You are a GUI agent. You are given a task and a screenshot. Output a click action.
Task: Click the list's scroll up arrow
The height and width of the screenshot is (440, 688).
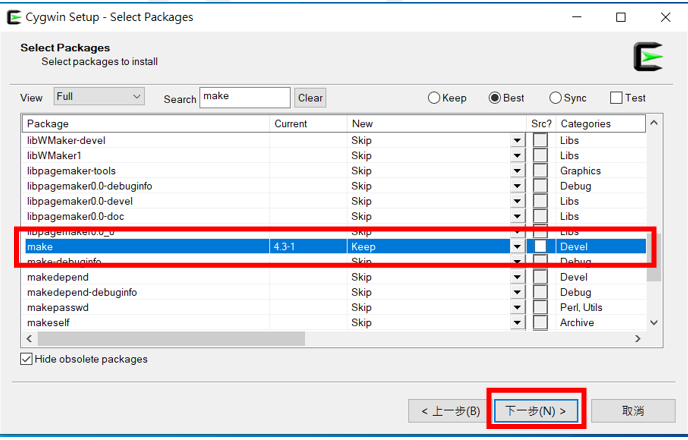click(x=654, y=123)
